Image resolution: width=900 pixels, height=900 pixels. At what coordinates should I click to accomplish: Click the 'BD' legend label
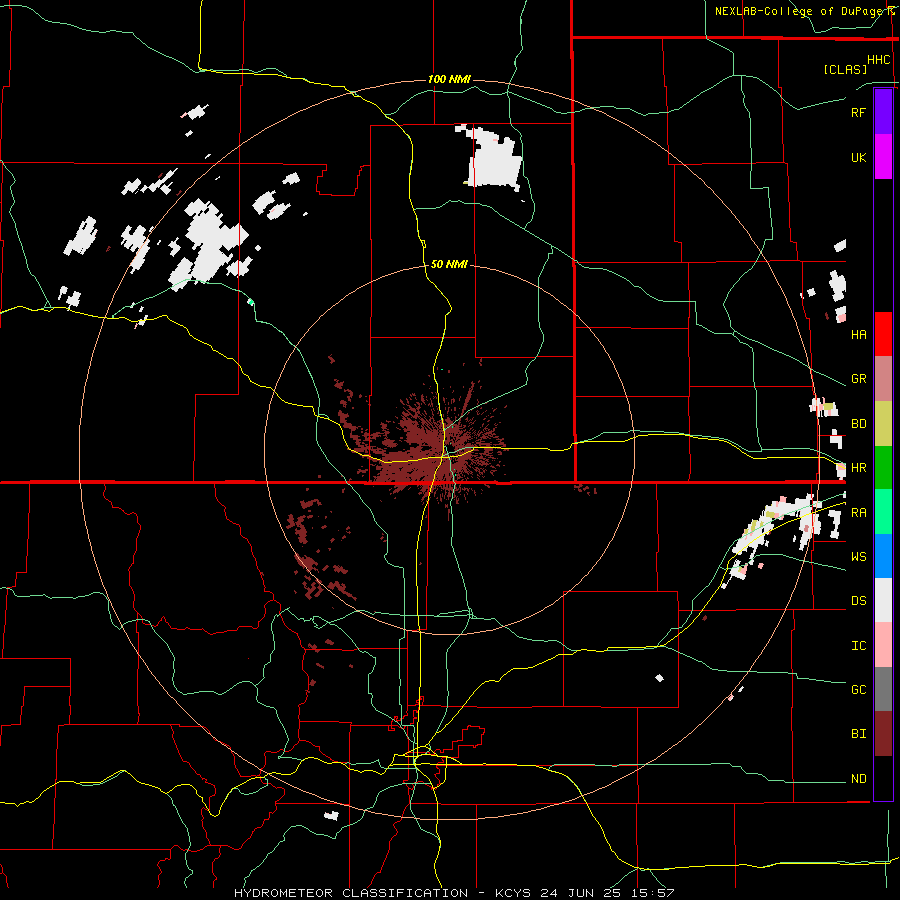[x=858, y=424]
